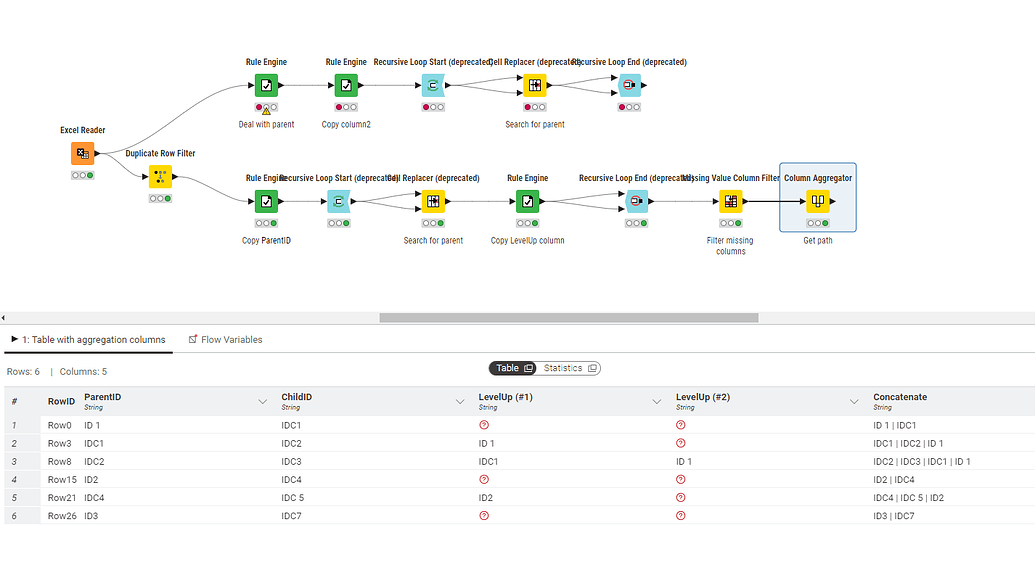The image size is (1035, 583).
Task: Collapse the table section disclosure triangle
Action: 12,339
